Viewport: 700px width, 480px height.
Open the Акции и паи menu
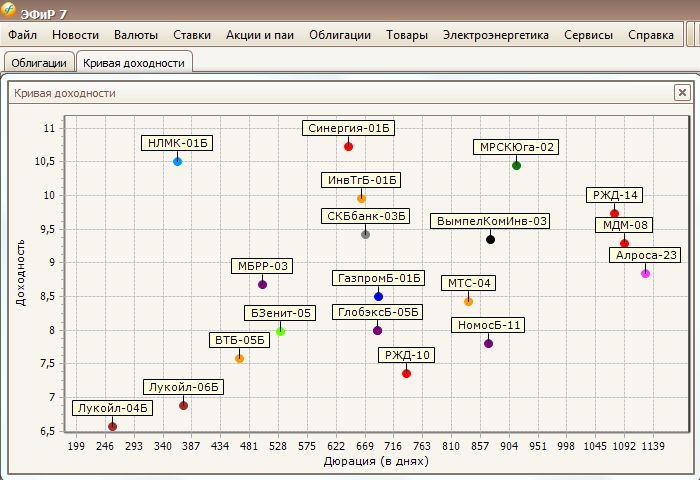pyautogui.click(x=259, y=35)
